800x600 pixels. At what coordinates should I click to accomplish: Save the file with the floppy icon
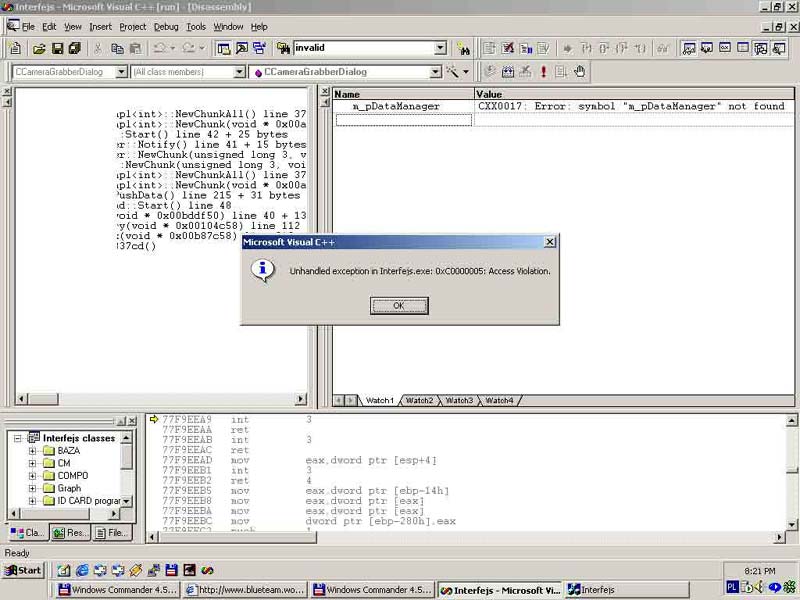[57, 48]
